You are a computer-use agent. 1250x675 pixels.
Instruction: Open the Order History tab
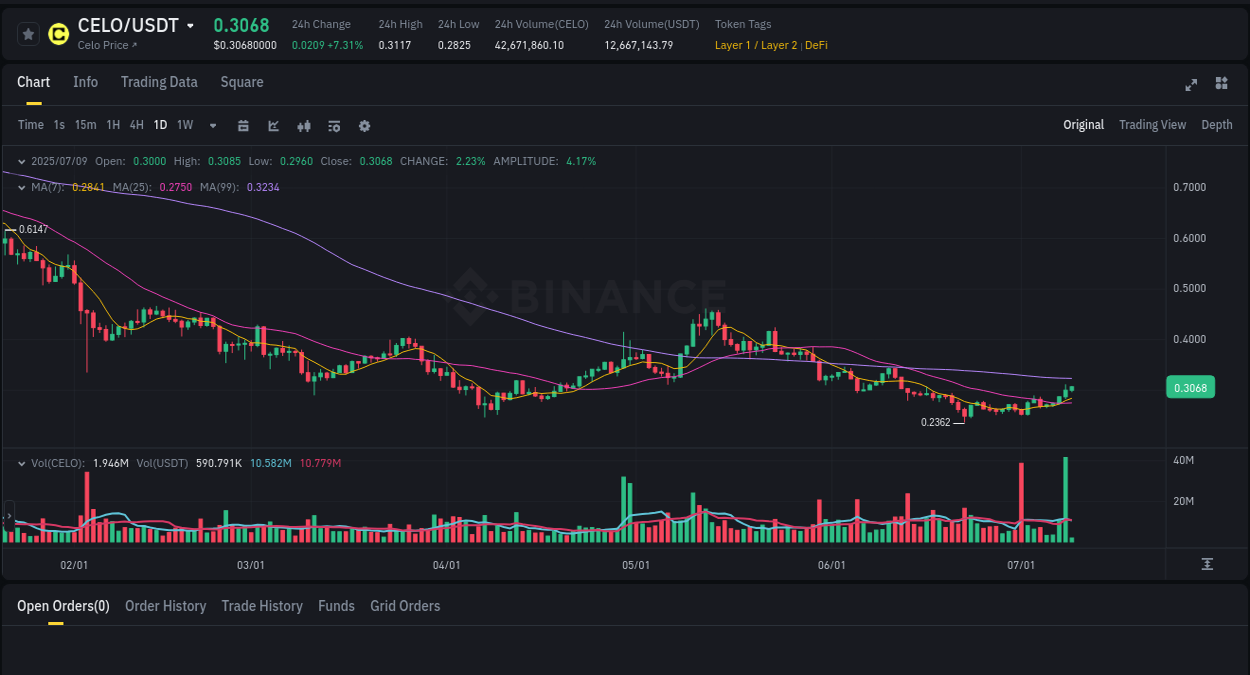(166, 606)
